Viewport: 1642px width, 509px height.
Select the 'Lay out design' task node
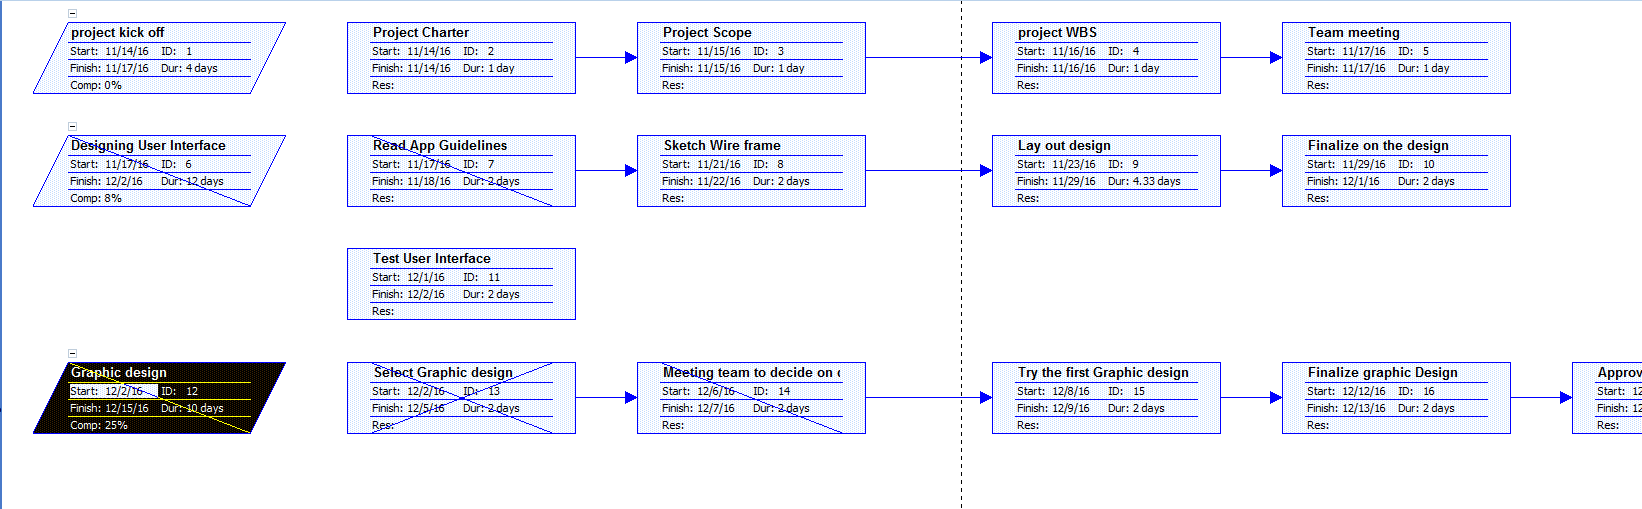[x=1106, y=171]
